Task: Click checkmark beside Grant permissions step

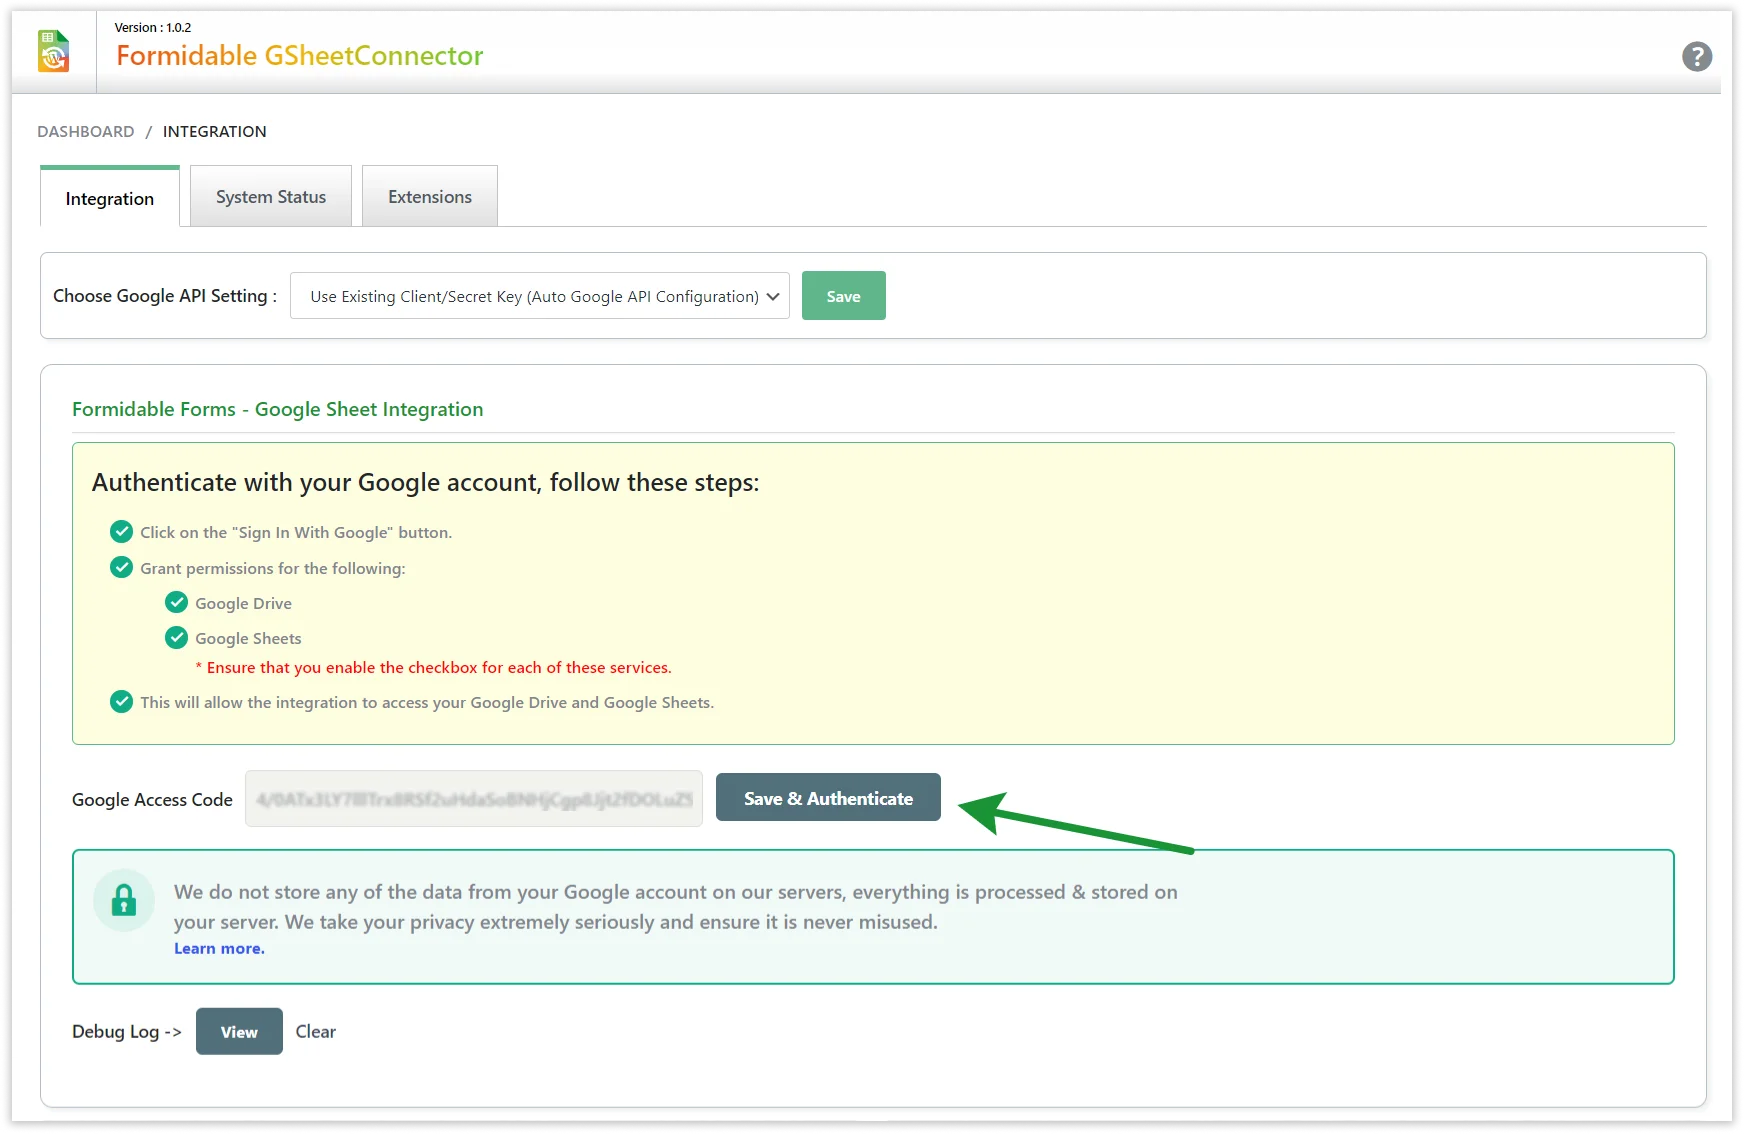Action: point(121,567)
